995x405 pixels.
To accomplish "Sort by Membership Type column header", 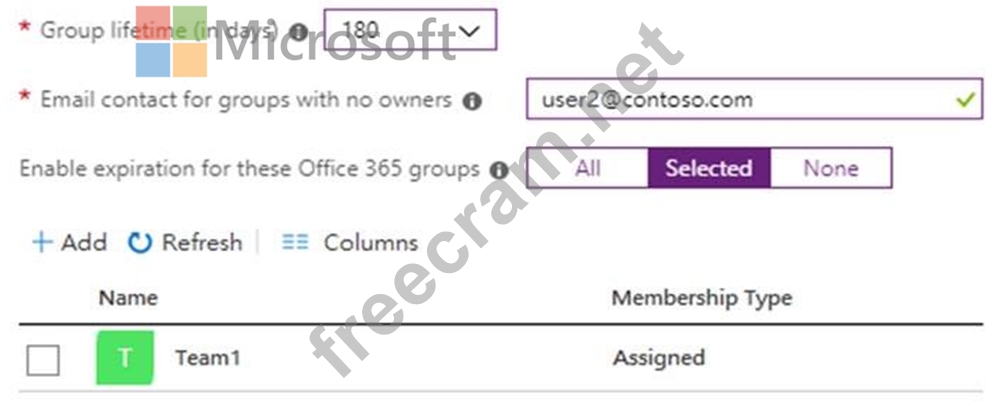I will tap(701, 297).
